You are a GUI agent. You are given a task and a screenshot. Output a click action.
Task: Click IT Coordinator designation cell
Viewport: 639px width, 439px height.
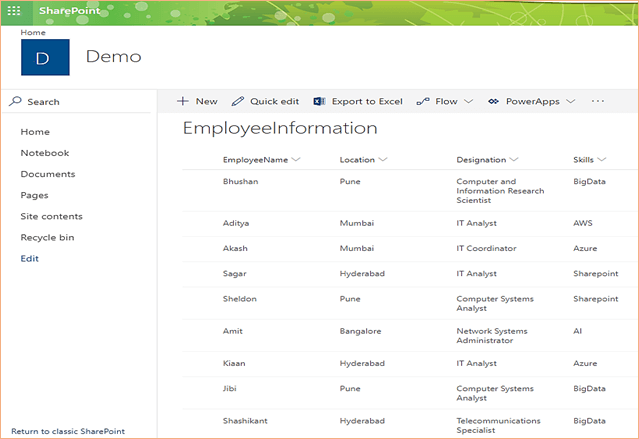[486, 248]
